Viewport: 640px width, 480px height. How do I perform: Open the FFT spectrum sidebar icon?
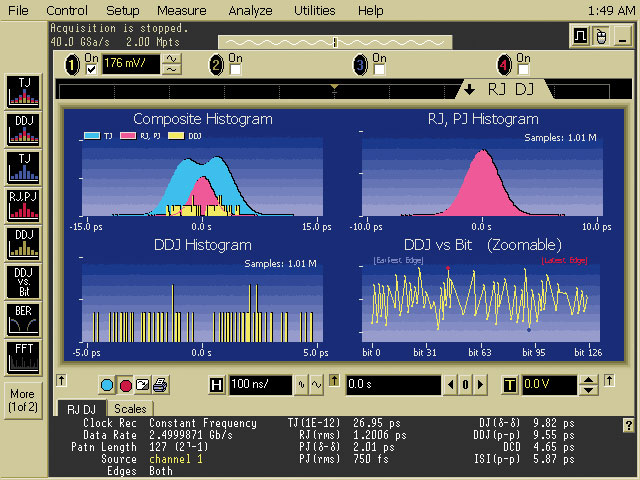coord(23,357)
